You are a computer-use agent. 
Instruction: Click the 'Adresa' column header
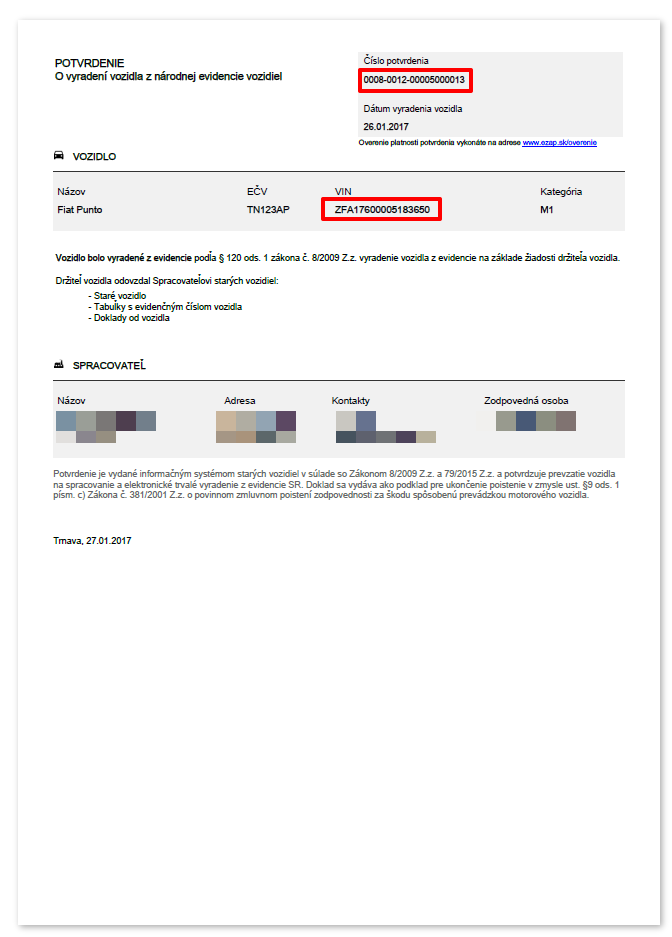[x=240, y=401]
